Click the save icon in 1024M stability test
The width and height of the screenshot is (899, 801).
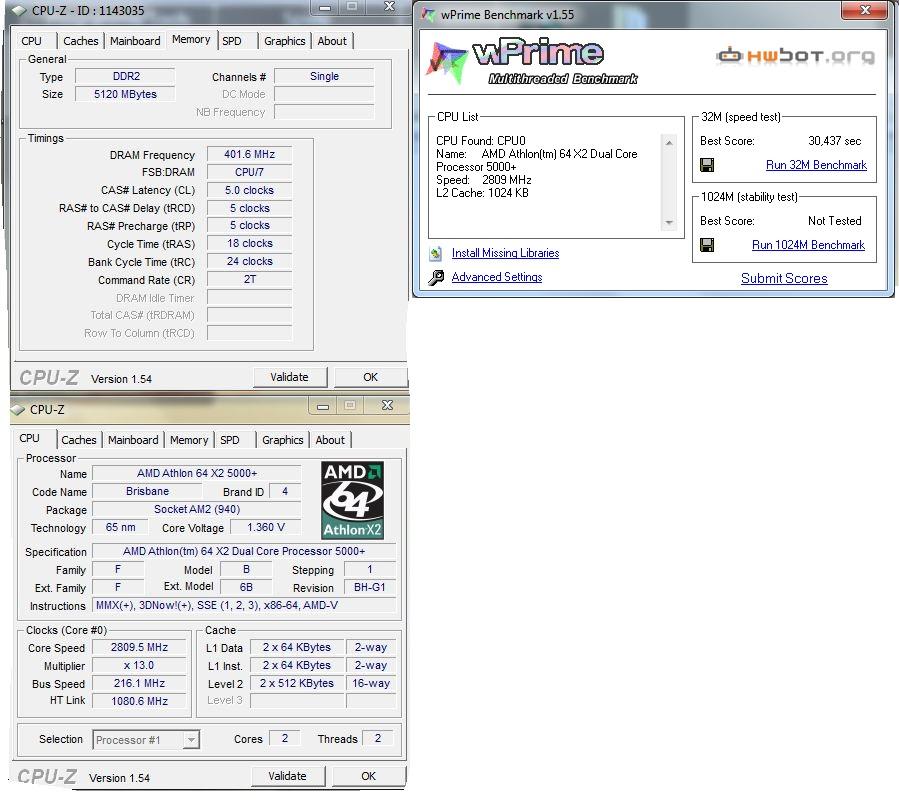(x=707, y=245)
